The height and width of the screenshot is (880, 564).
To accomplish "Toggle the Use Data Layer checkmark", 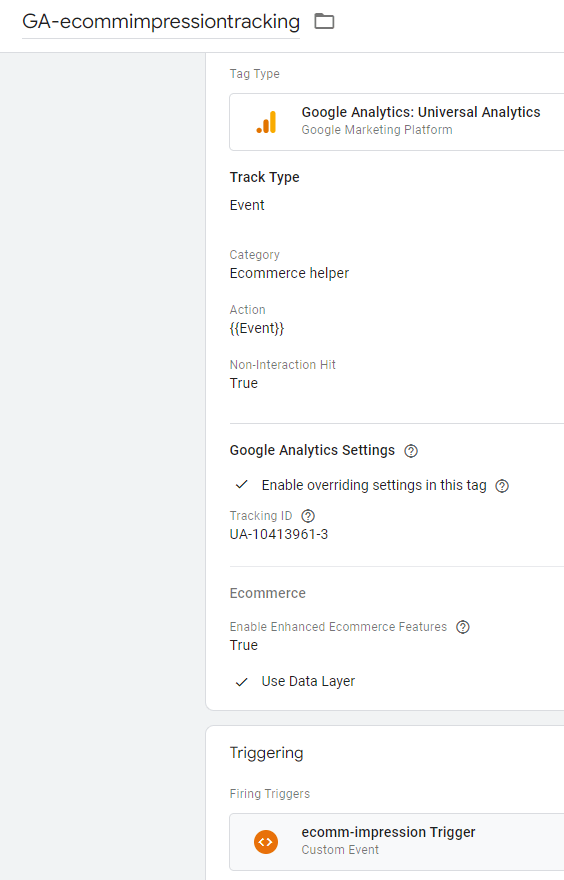I will click(242, 682).
